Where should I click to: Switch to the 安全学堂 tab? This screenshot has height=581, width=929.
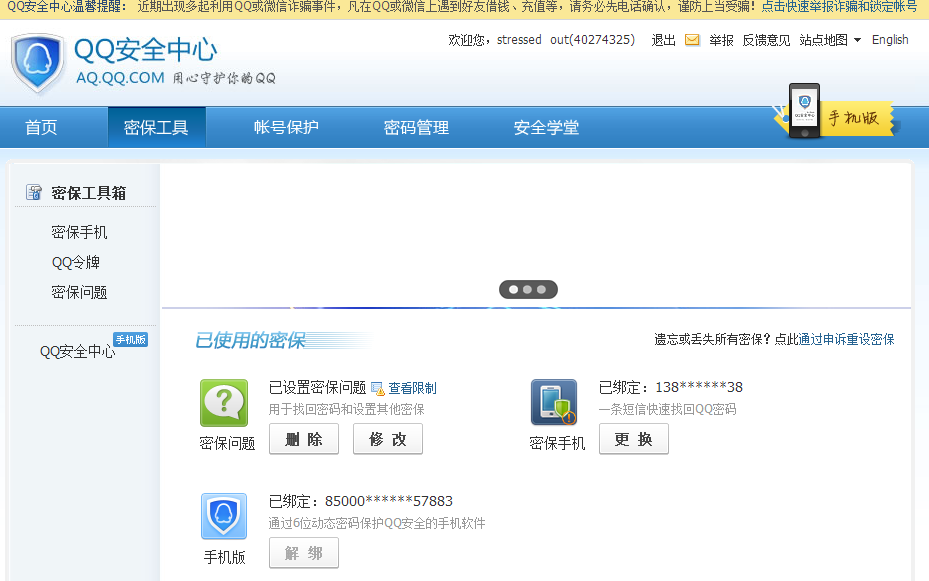546,127
